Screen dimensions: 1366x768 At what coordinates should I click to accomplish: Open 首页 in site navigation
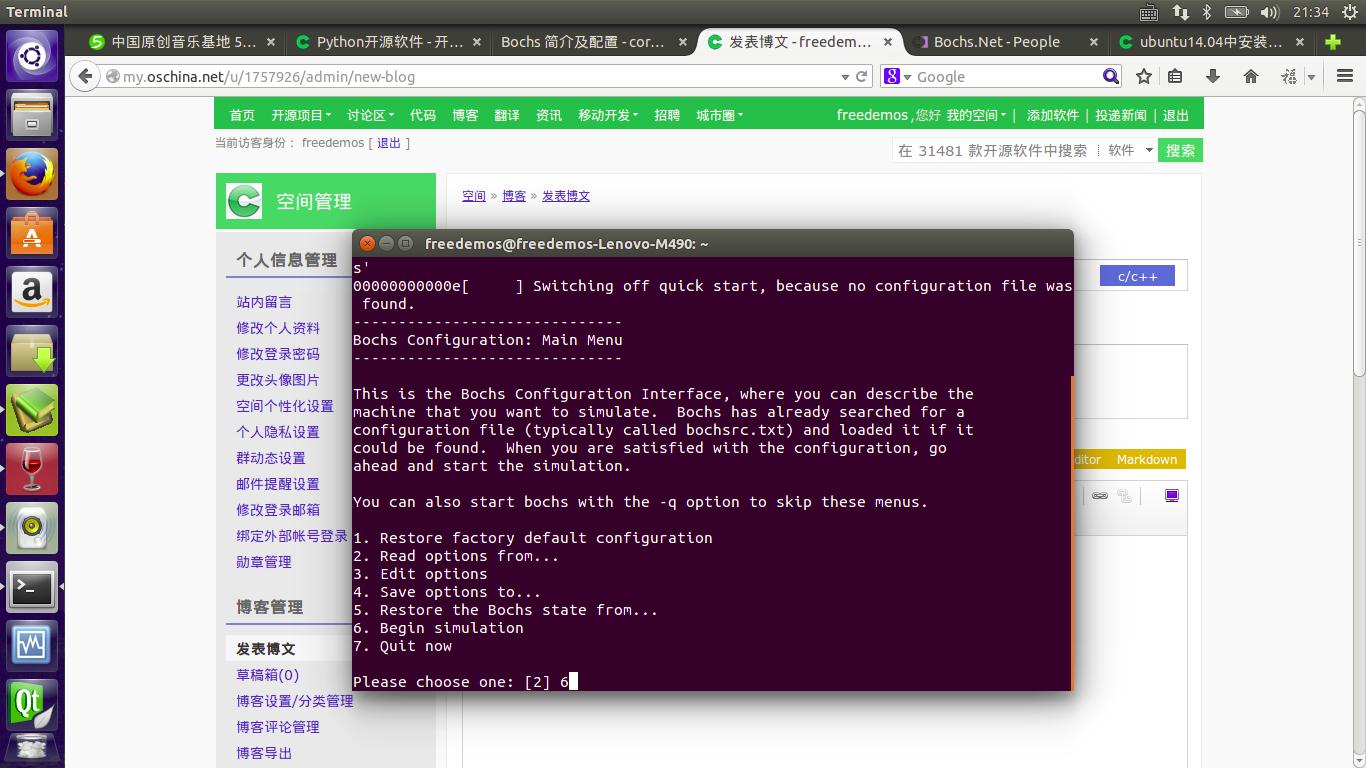pos(242,115)
